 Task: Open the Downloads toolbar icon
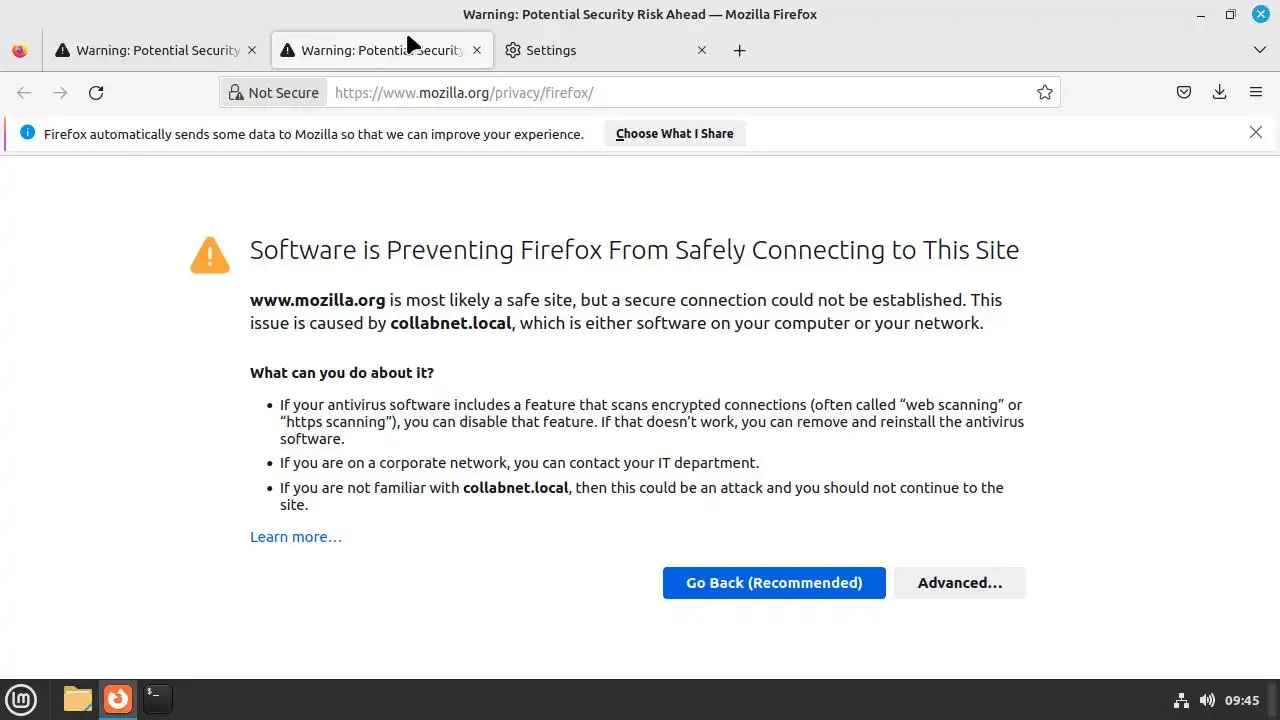tap(1220, 93)
